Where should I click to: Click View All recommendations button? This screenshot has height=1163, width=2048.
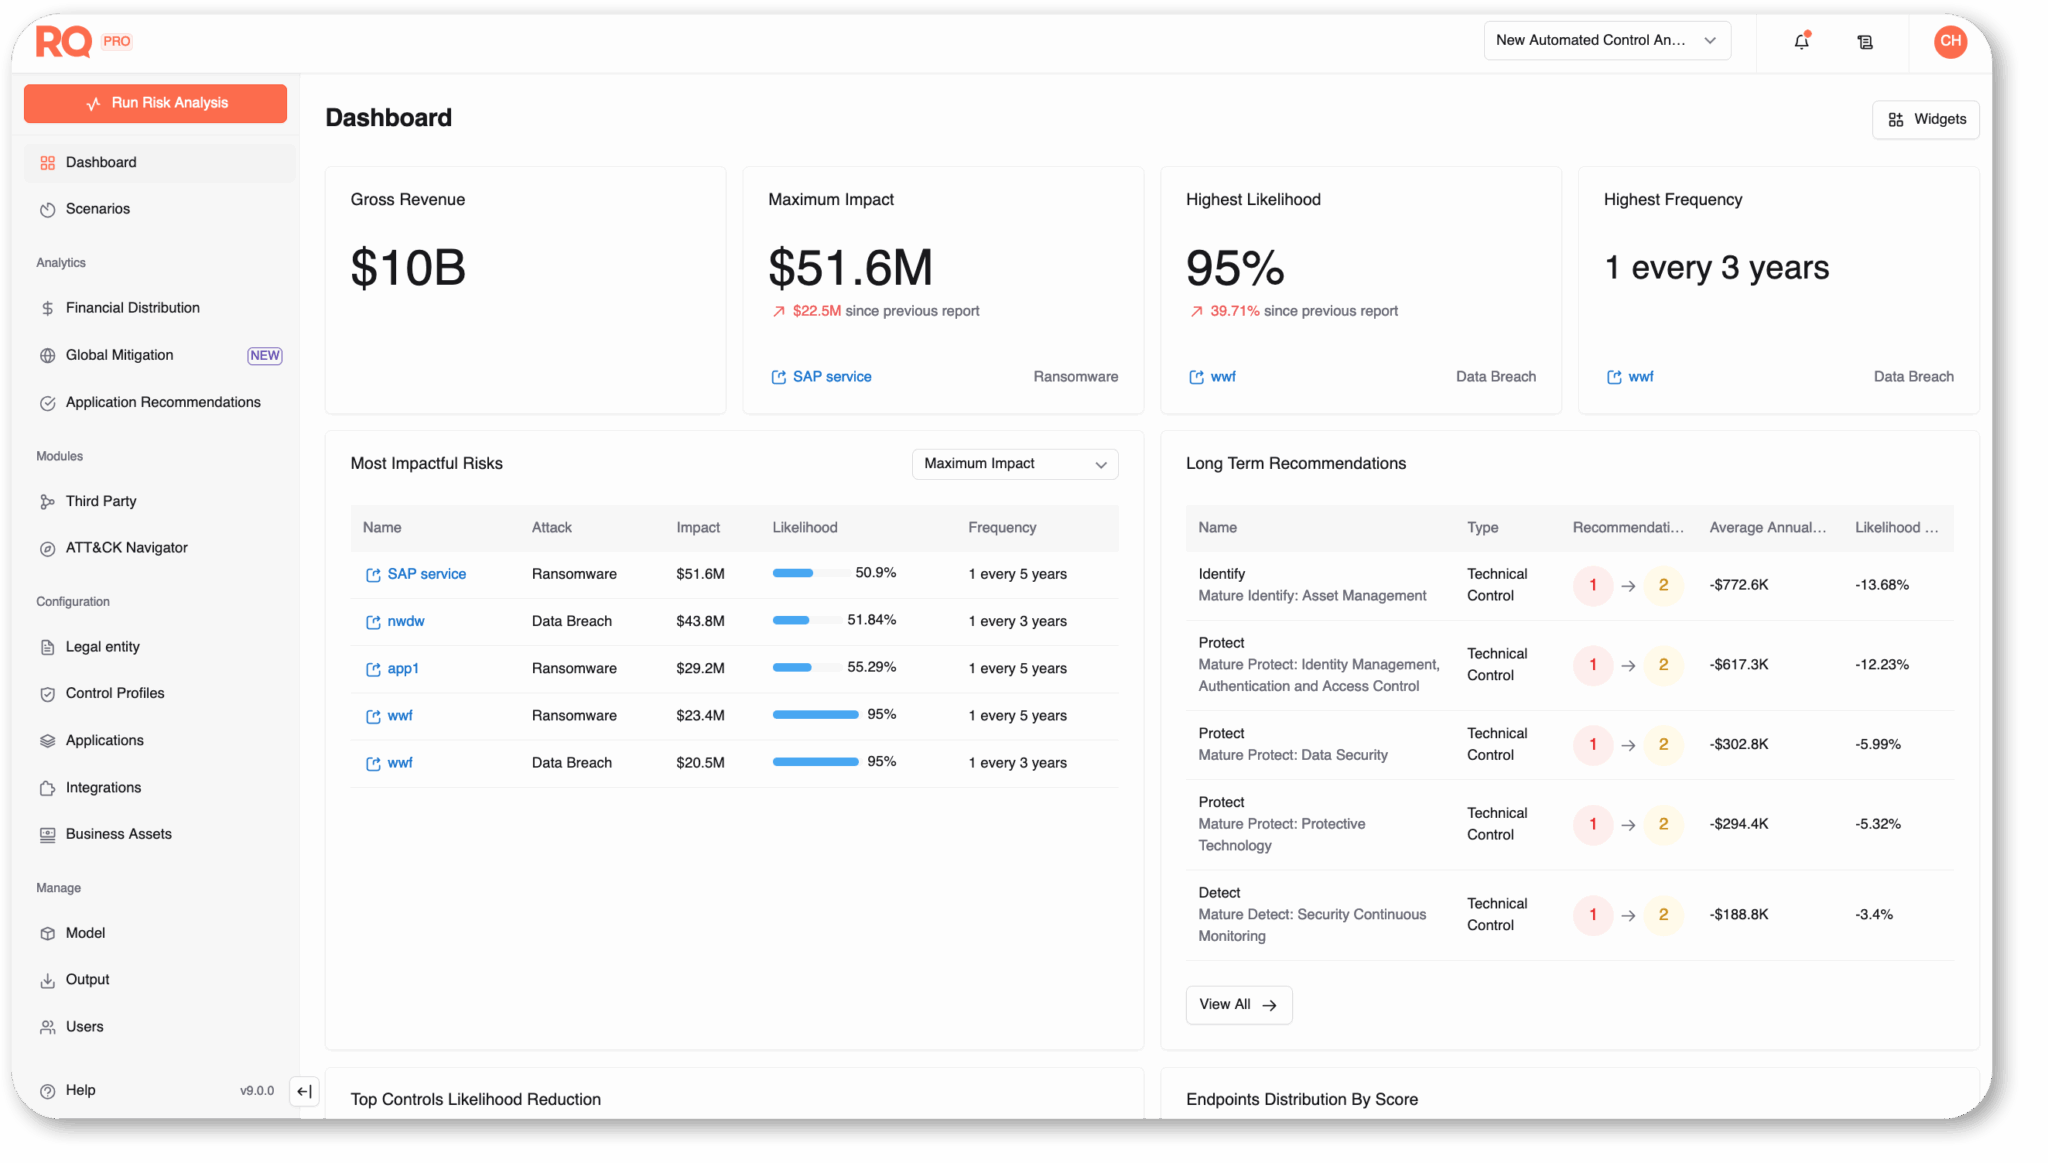1238,1005
